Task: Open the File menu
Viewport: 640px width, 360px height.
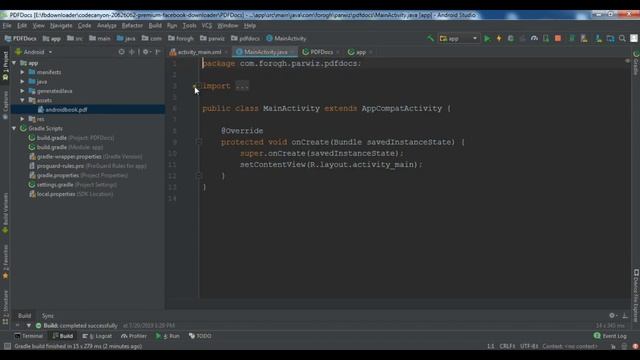Action: click(x=7, y=25)
